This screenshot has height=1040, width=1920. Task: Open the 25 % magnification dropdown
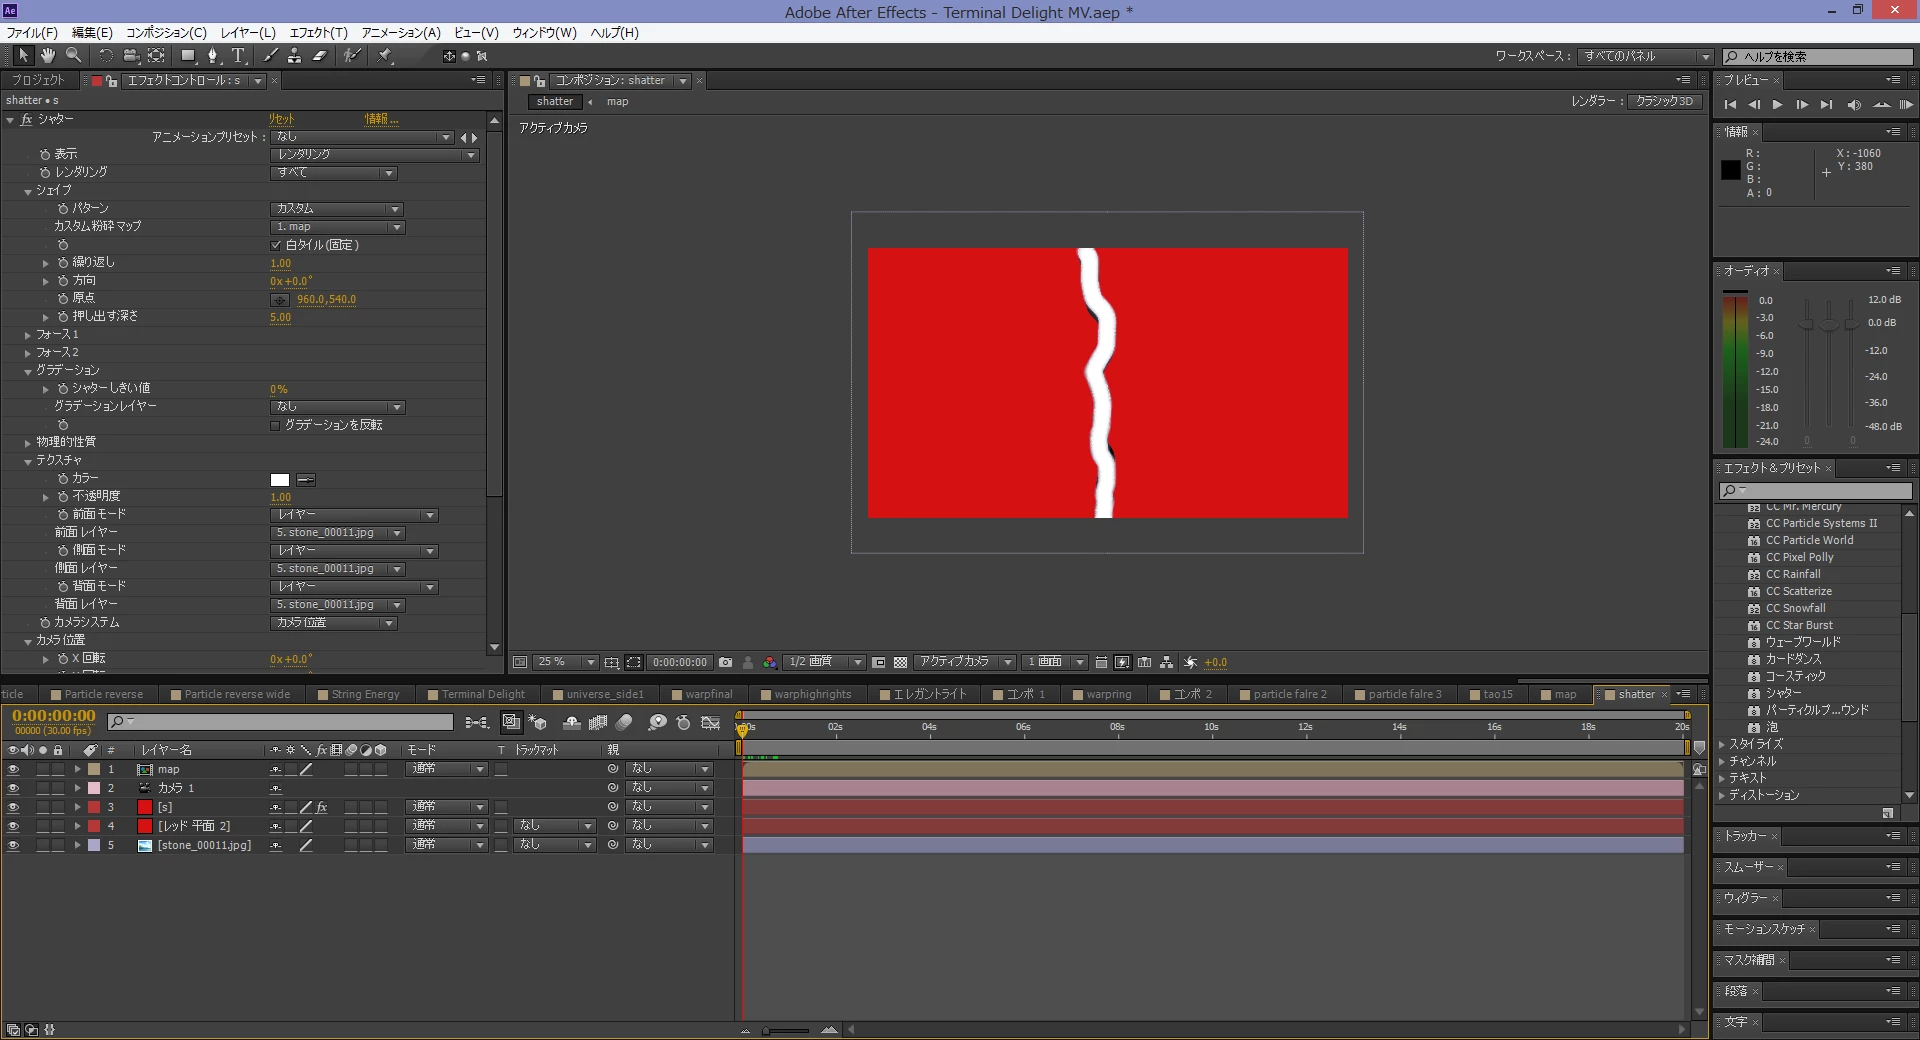566,662
